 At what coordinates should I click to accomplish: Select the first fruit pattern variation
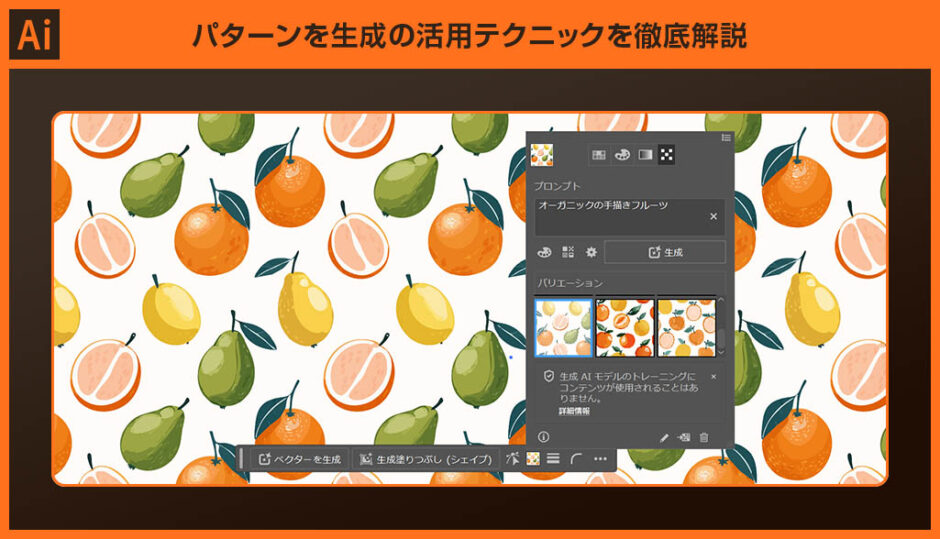(x=564, y=327)
